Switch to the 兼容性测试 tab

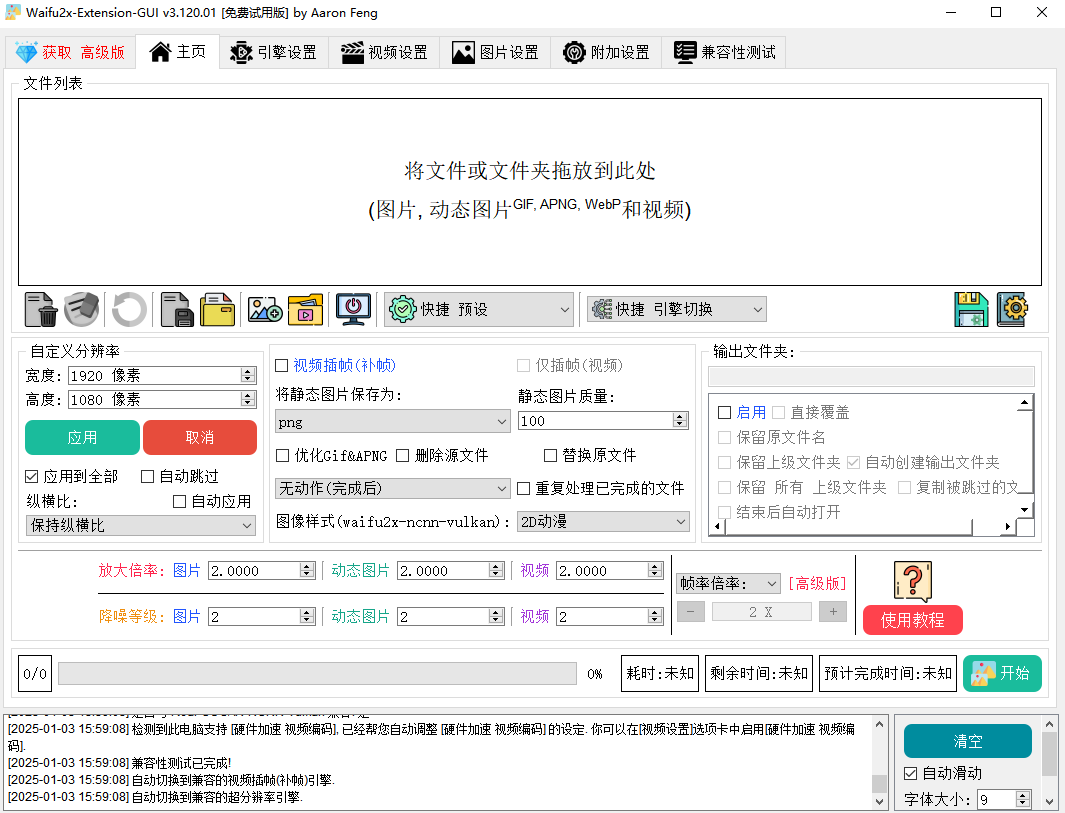tap(724, 51)
